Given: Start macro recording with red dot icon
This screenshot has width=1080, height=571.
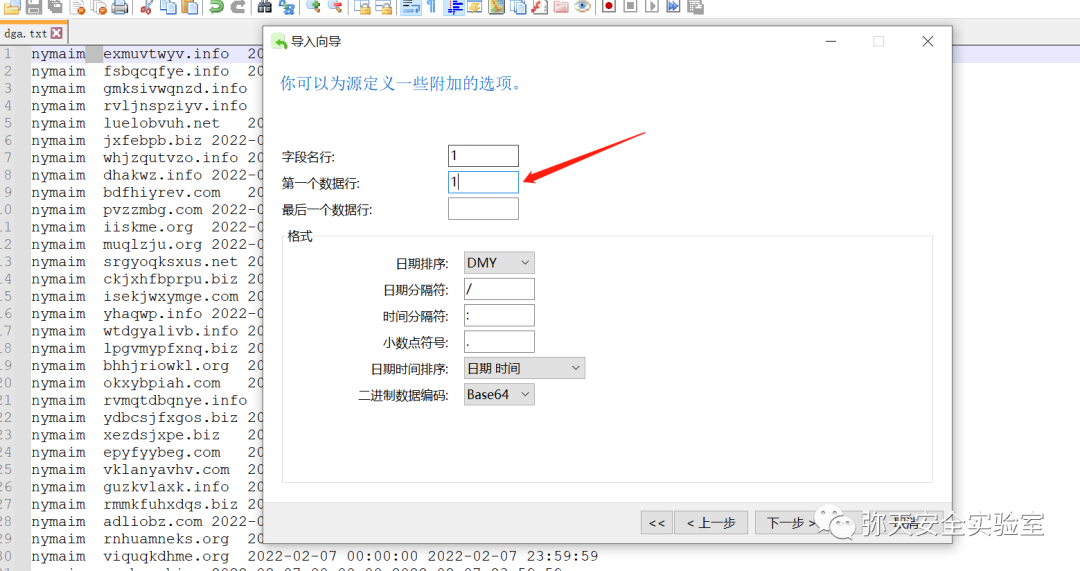Looking at the screenshot, I should pos(609,7).
